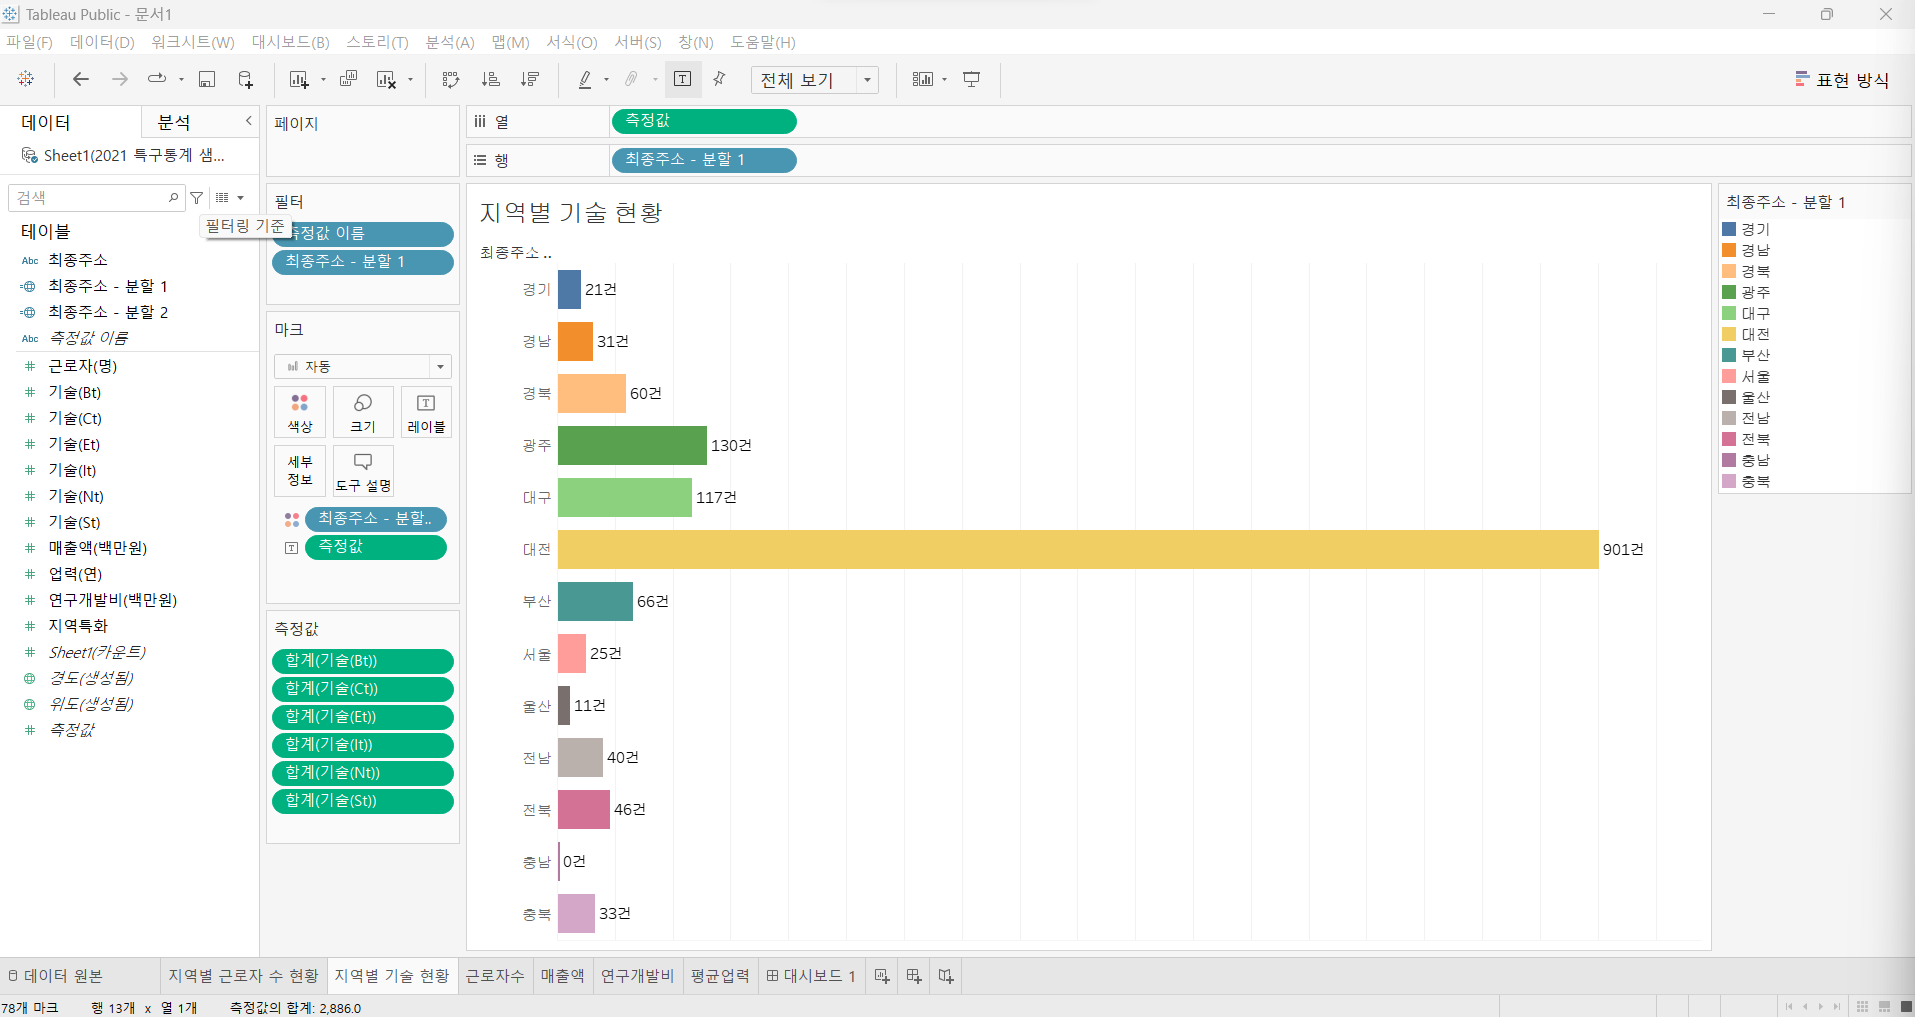Toggle the 표현 방식 Show Me panel

1842,80
